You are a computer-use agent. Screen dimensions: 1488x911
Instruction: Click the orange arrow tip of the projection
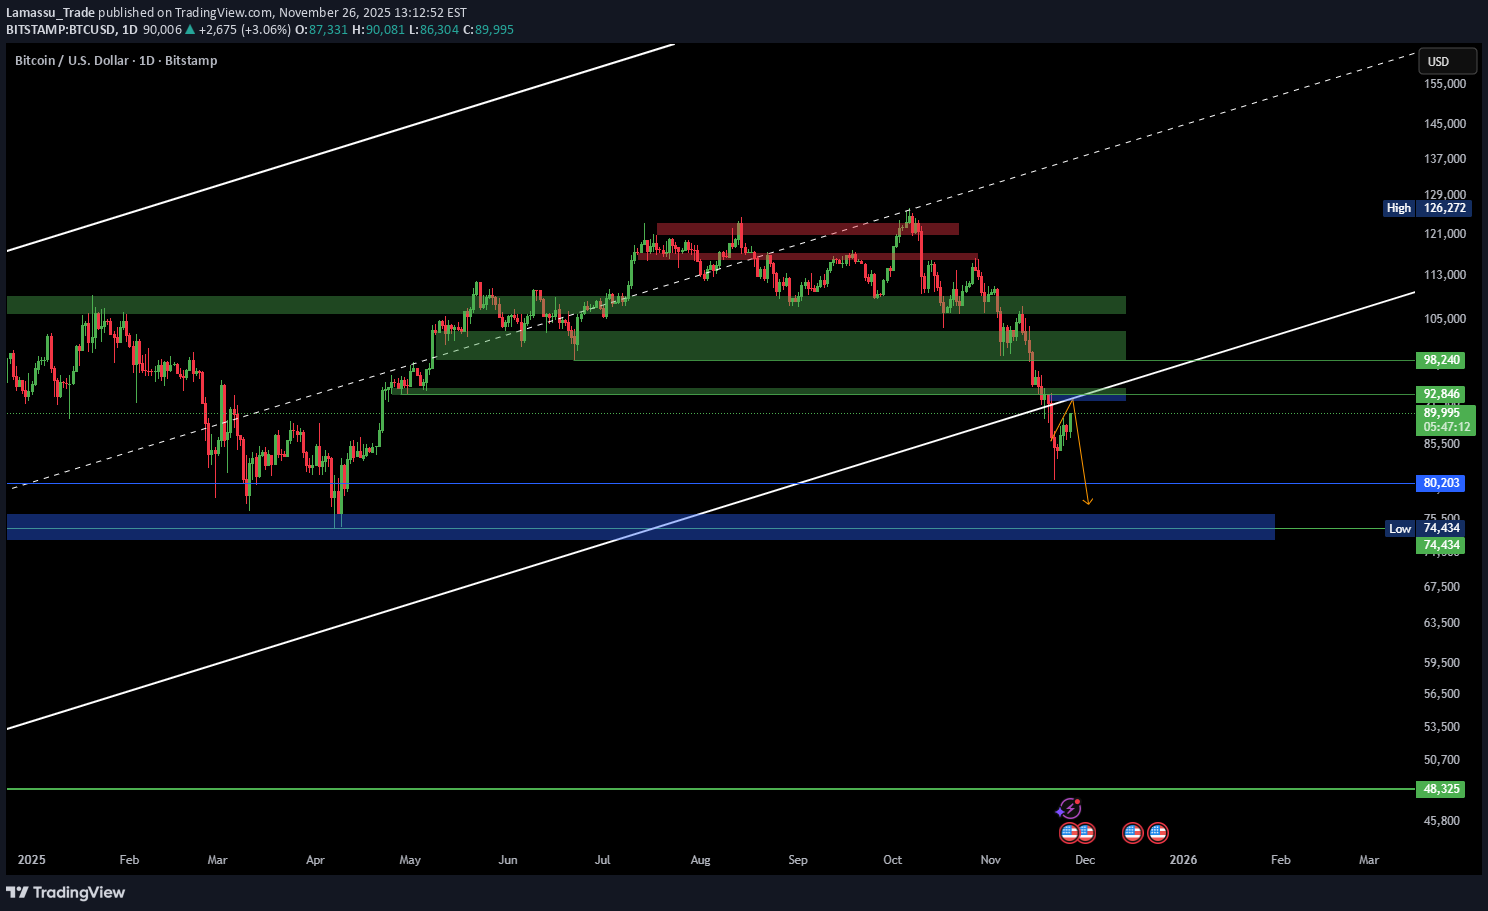click(1088, 502)
